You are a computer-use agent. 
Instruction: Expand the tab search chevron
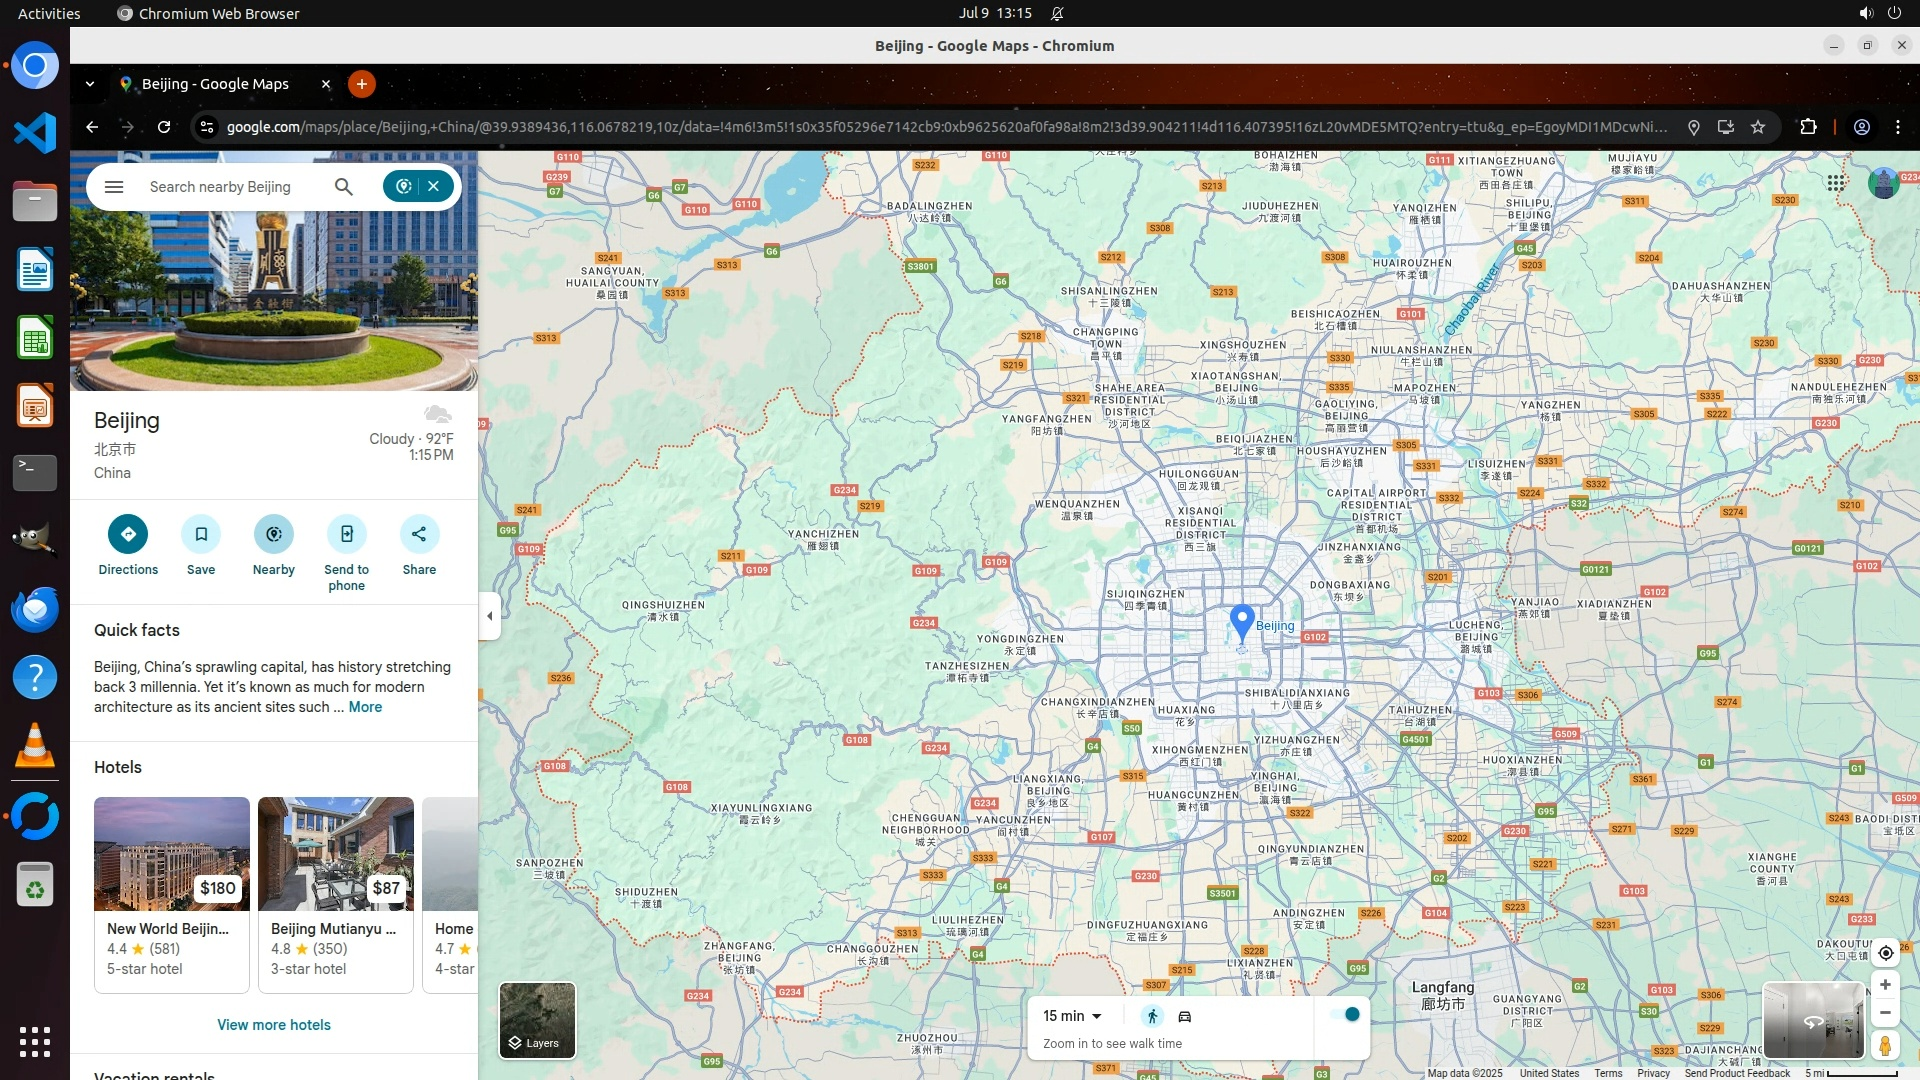[90, 84]
